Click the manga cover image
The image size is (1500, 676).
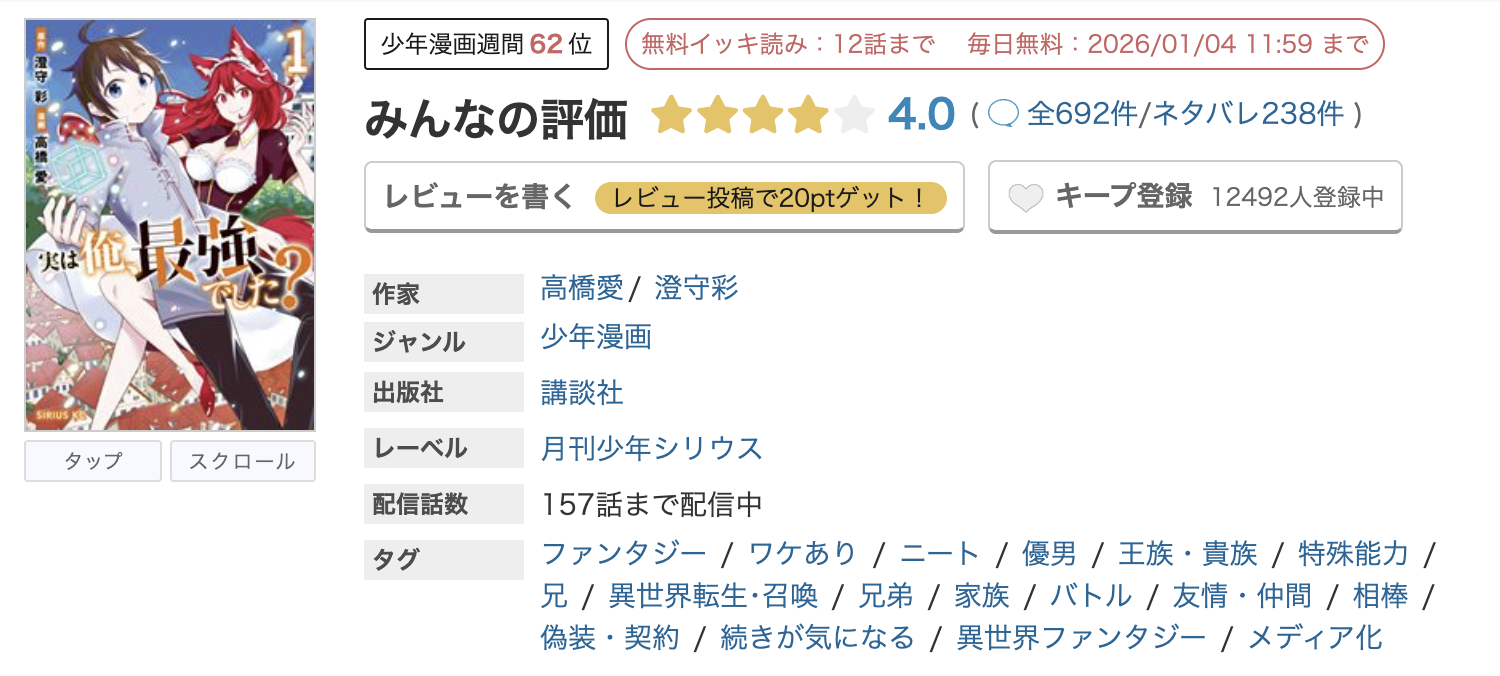pyautogui.click(x=169, y=218)
